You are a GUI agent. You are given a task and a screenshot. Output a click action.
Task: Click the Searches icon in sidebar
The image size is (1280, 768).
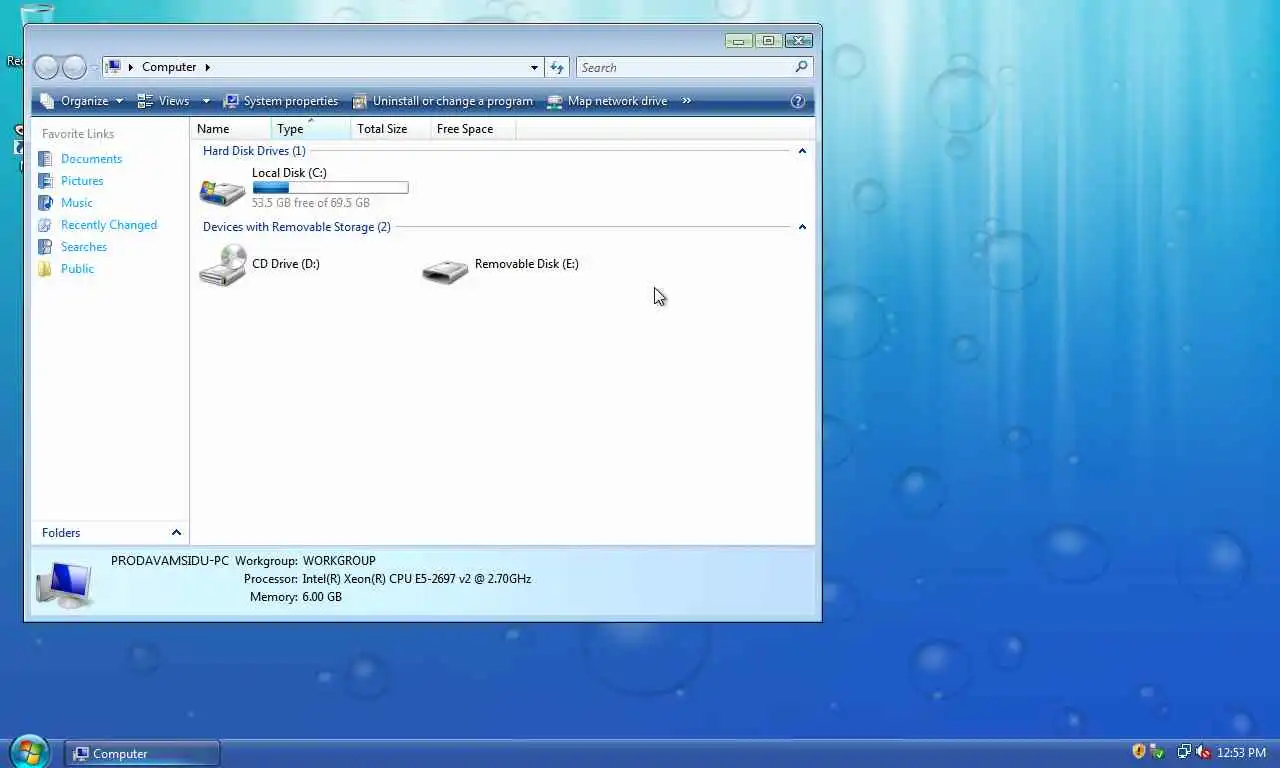point(45,247)
